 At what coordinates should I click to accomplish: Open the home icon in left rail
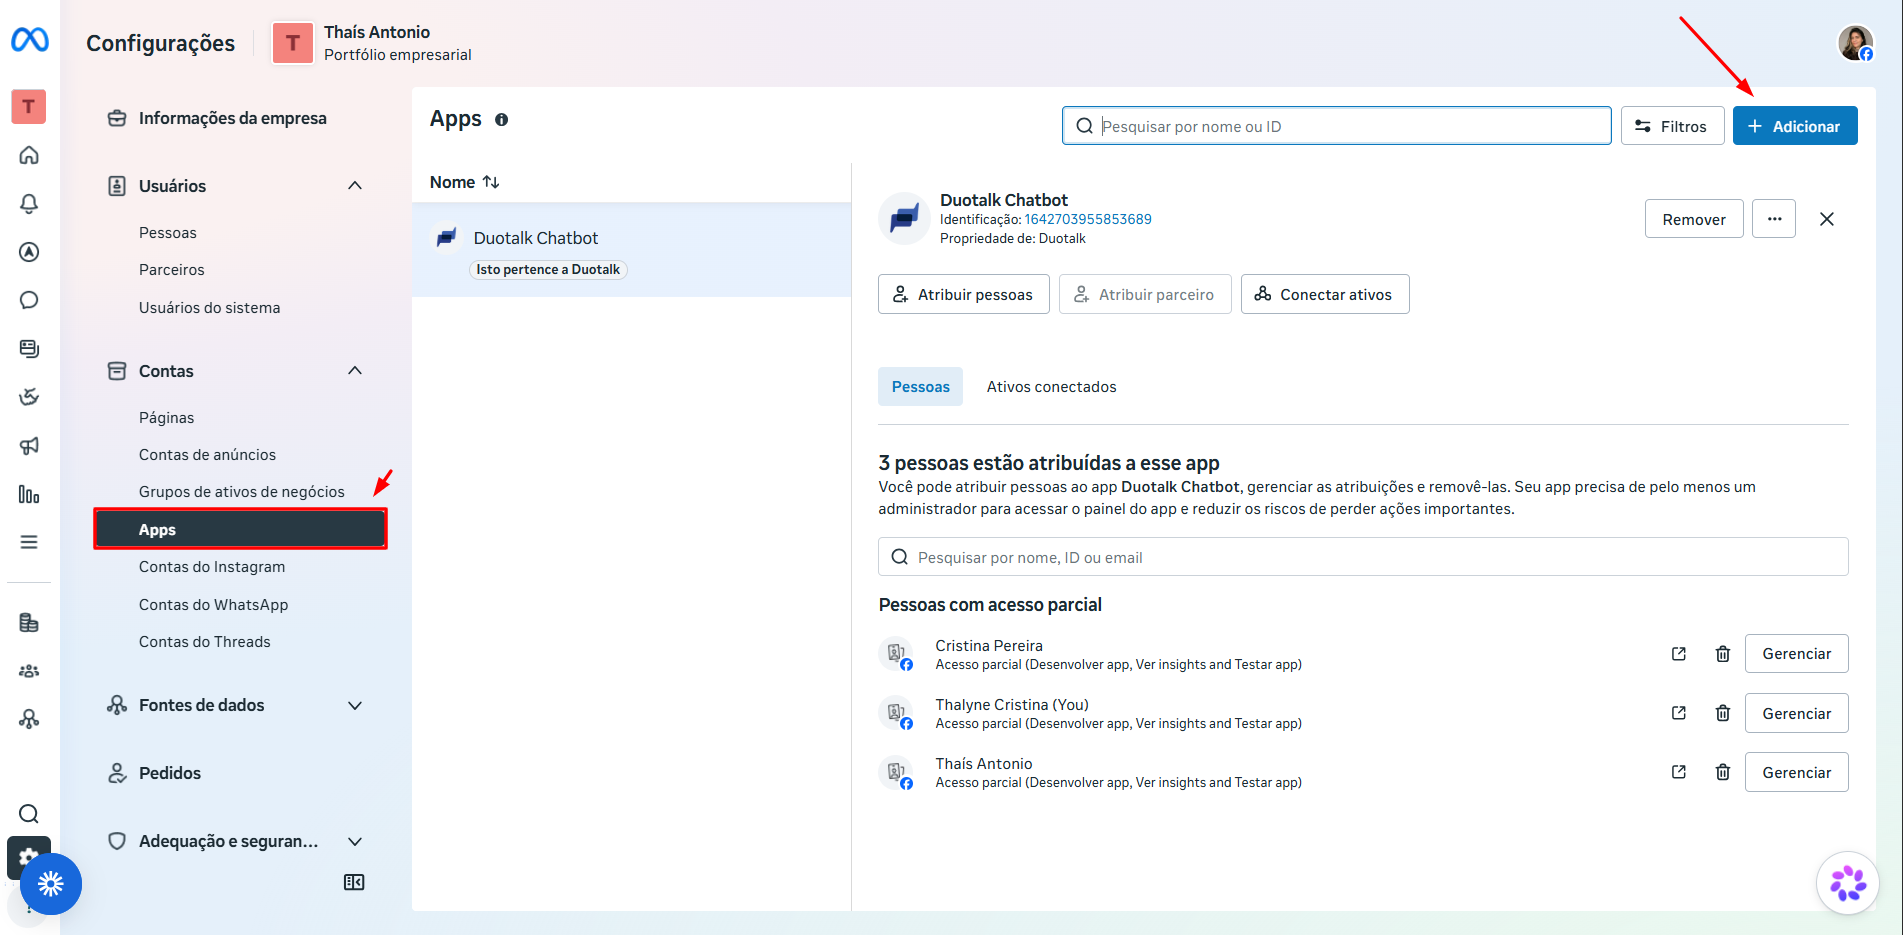click(x=29, y=155)
